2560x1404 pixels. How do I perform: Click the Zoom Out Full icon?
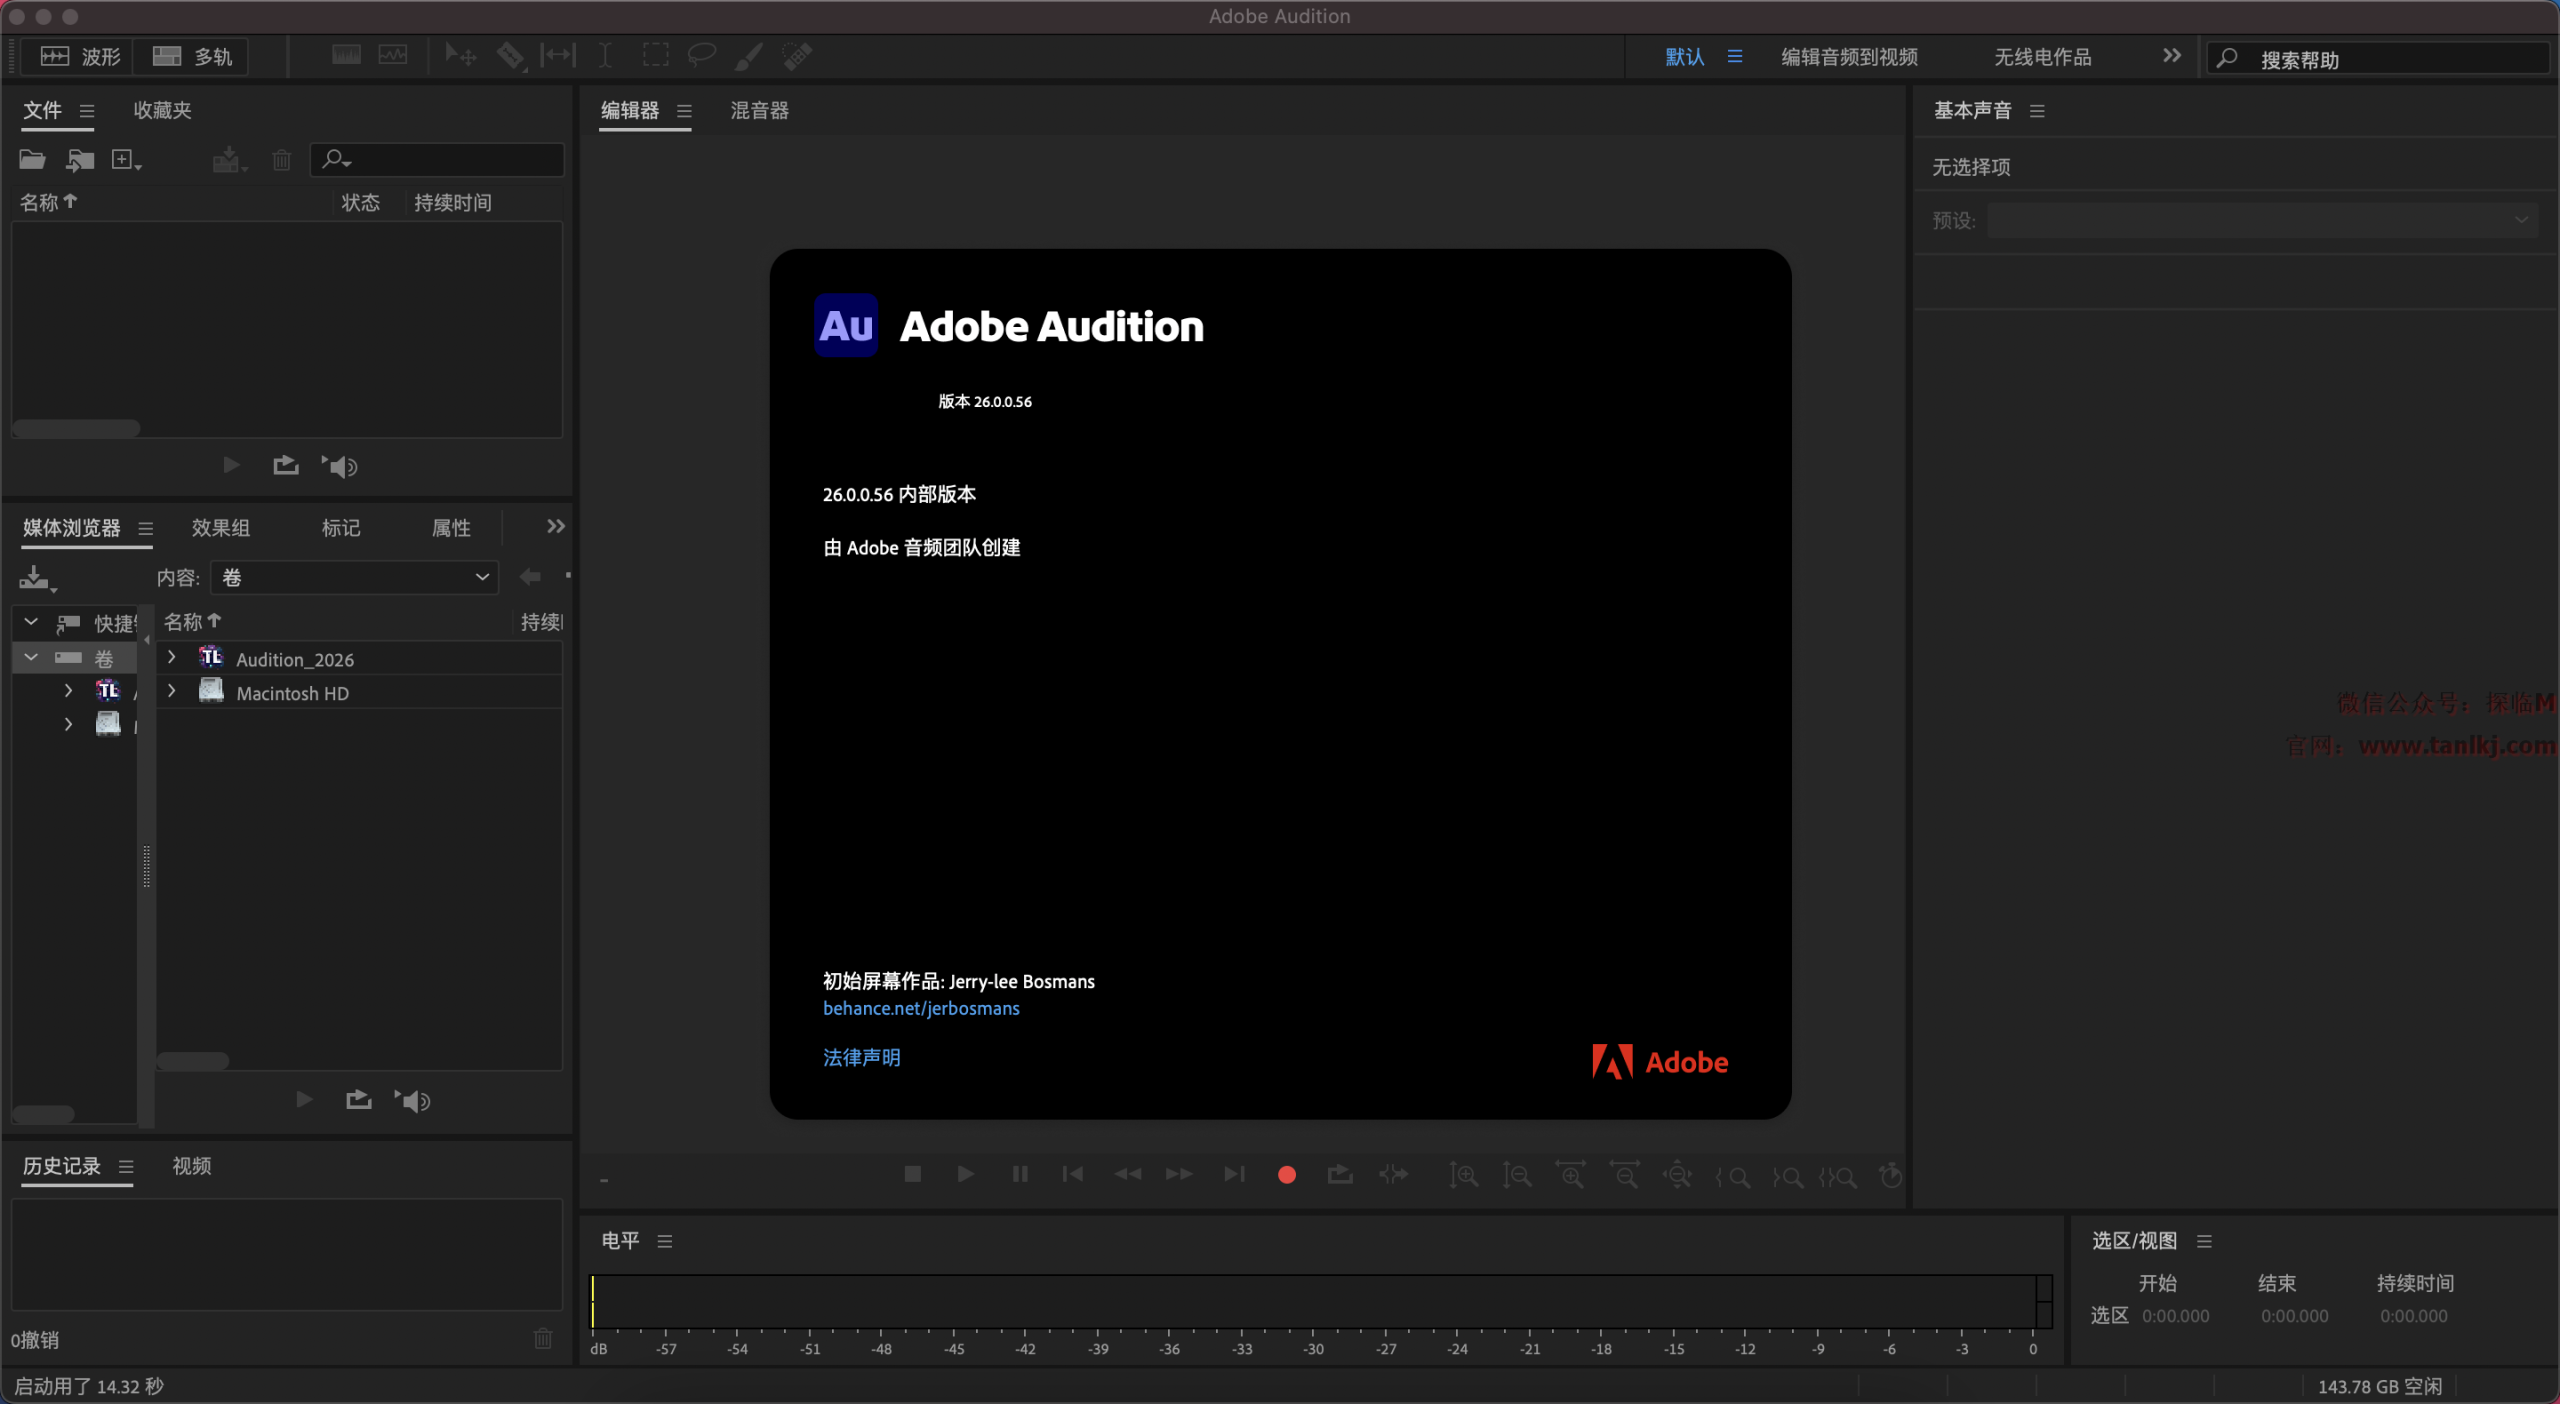tap(1677, 1176)
